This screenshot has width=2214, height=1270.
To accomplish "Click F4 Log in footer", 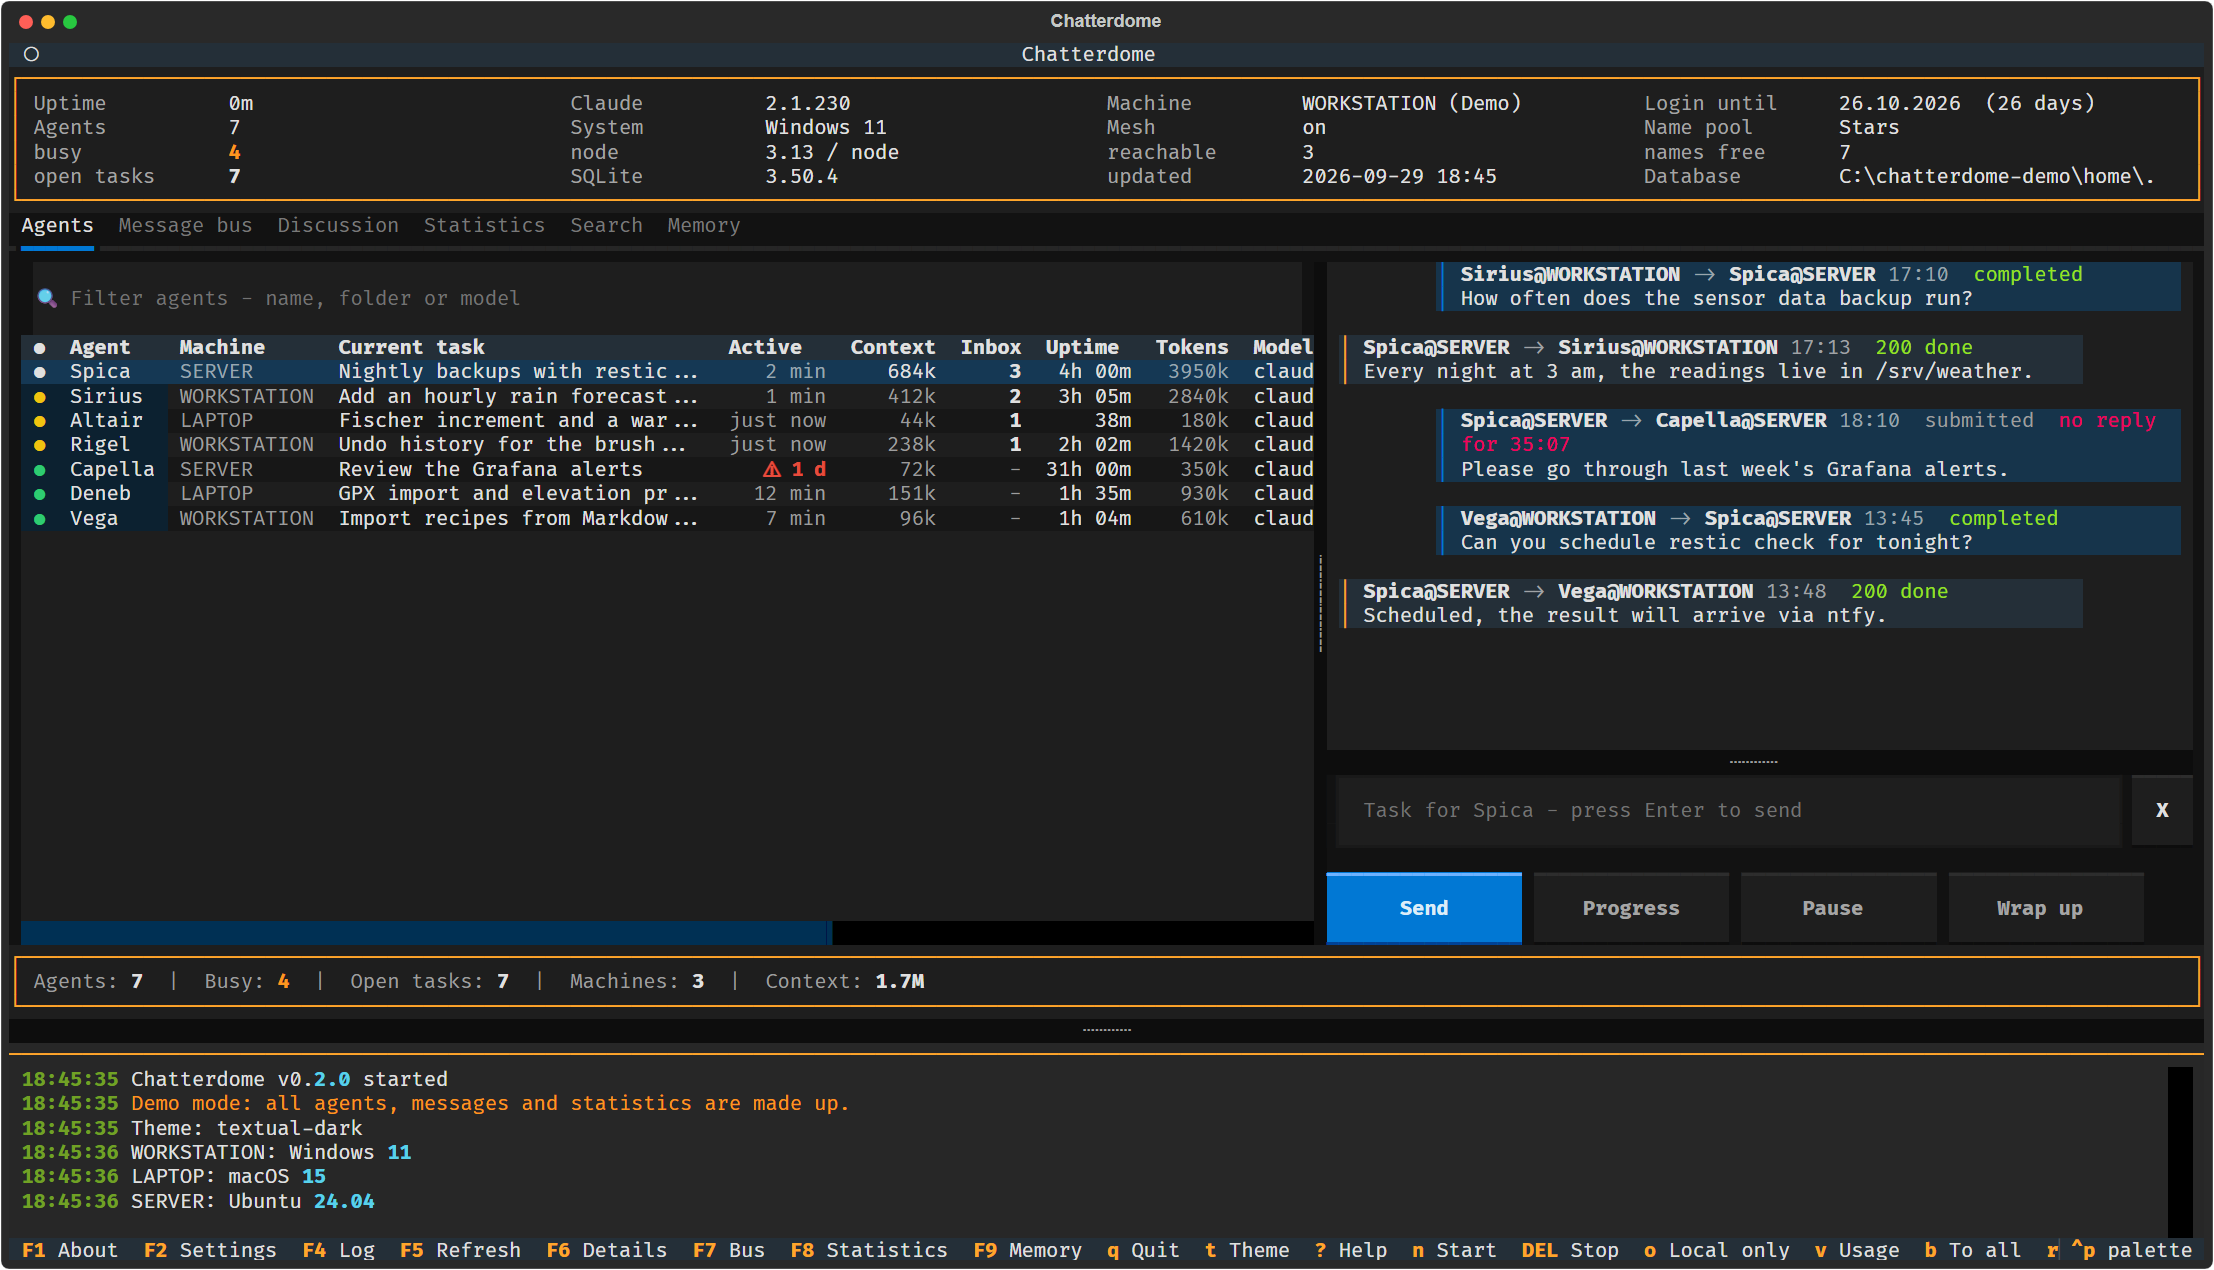I will tap(339, 1250).
